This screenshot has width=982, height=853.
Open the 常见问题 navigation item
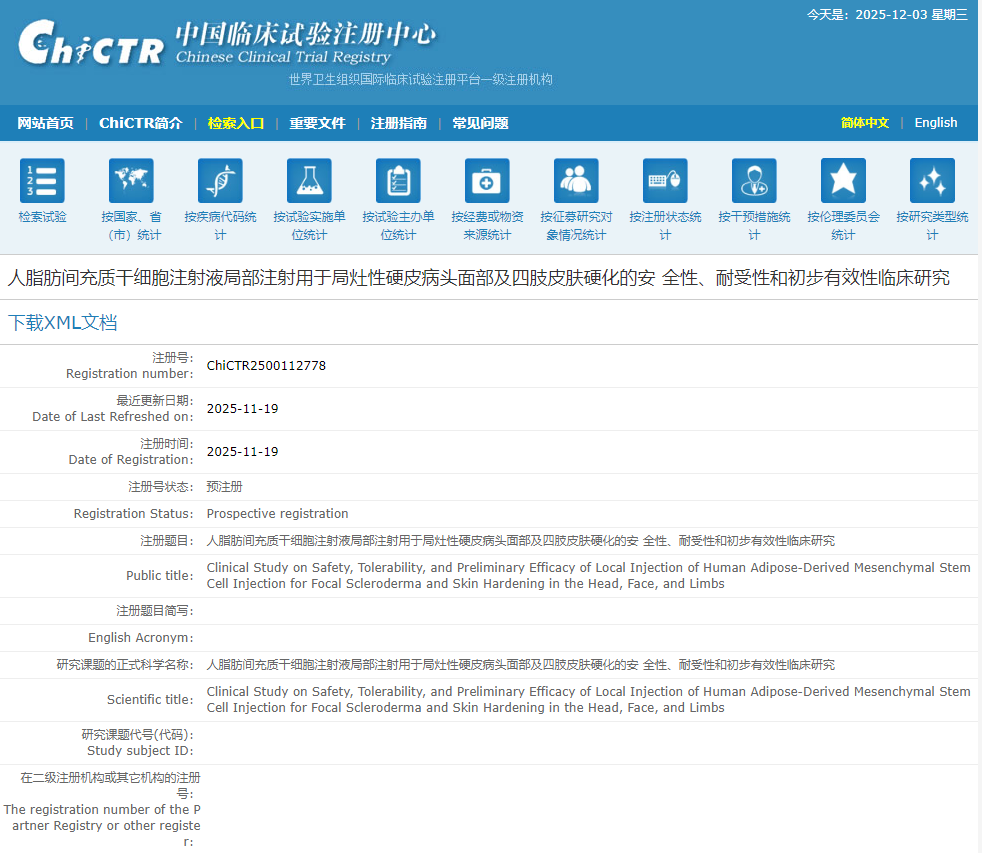click(x=480, y=123)
